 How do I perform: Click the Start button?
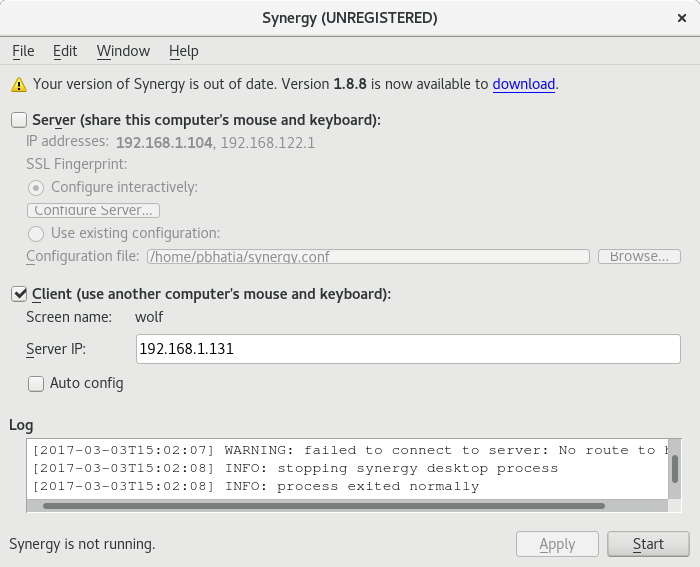click(x=648, y=544)
